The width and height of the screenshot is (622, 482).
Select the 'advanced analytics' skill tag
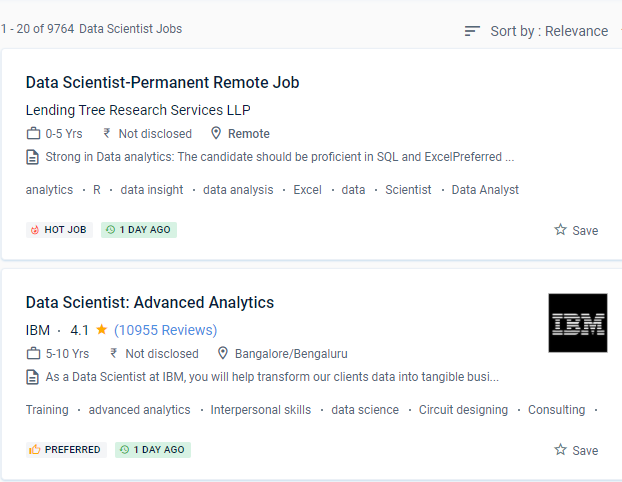(139, 410)
